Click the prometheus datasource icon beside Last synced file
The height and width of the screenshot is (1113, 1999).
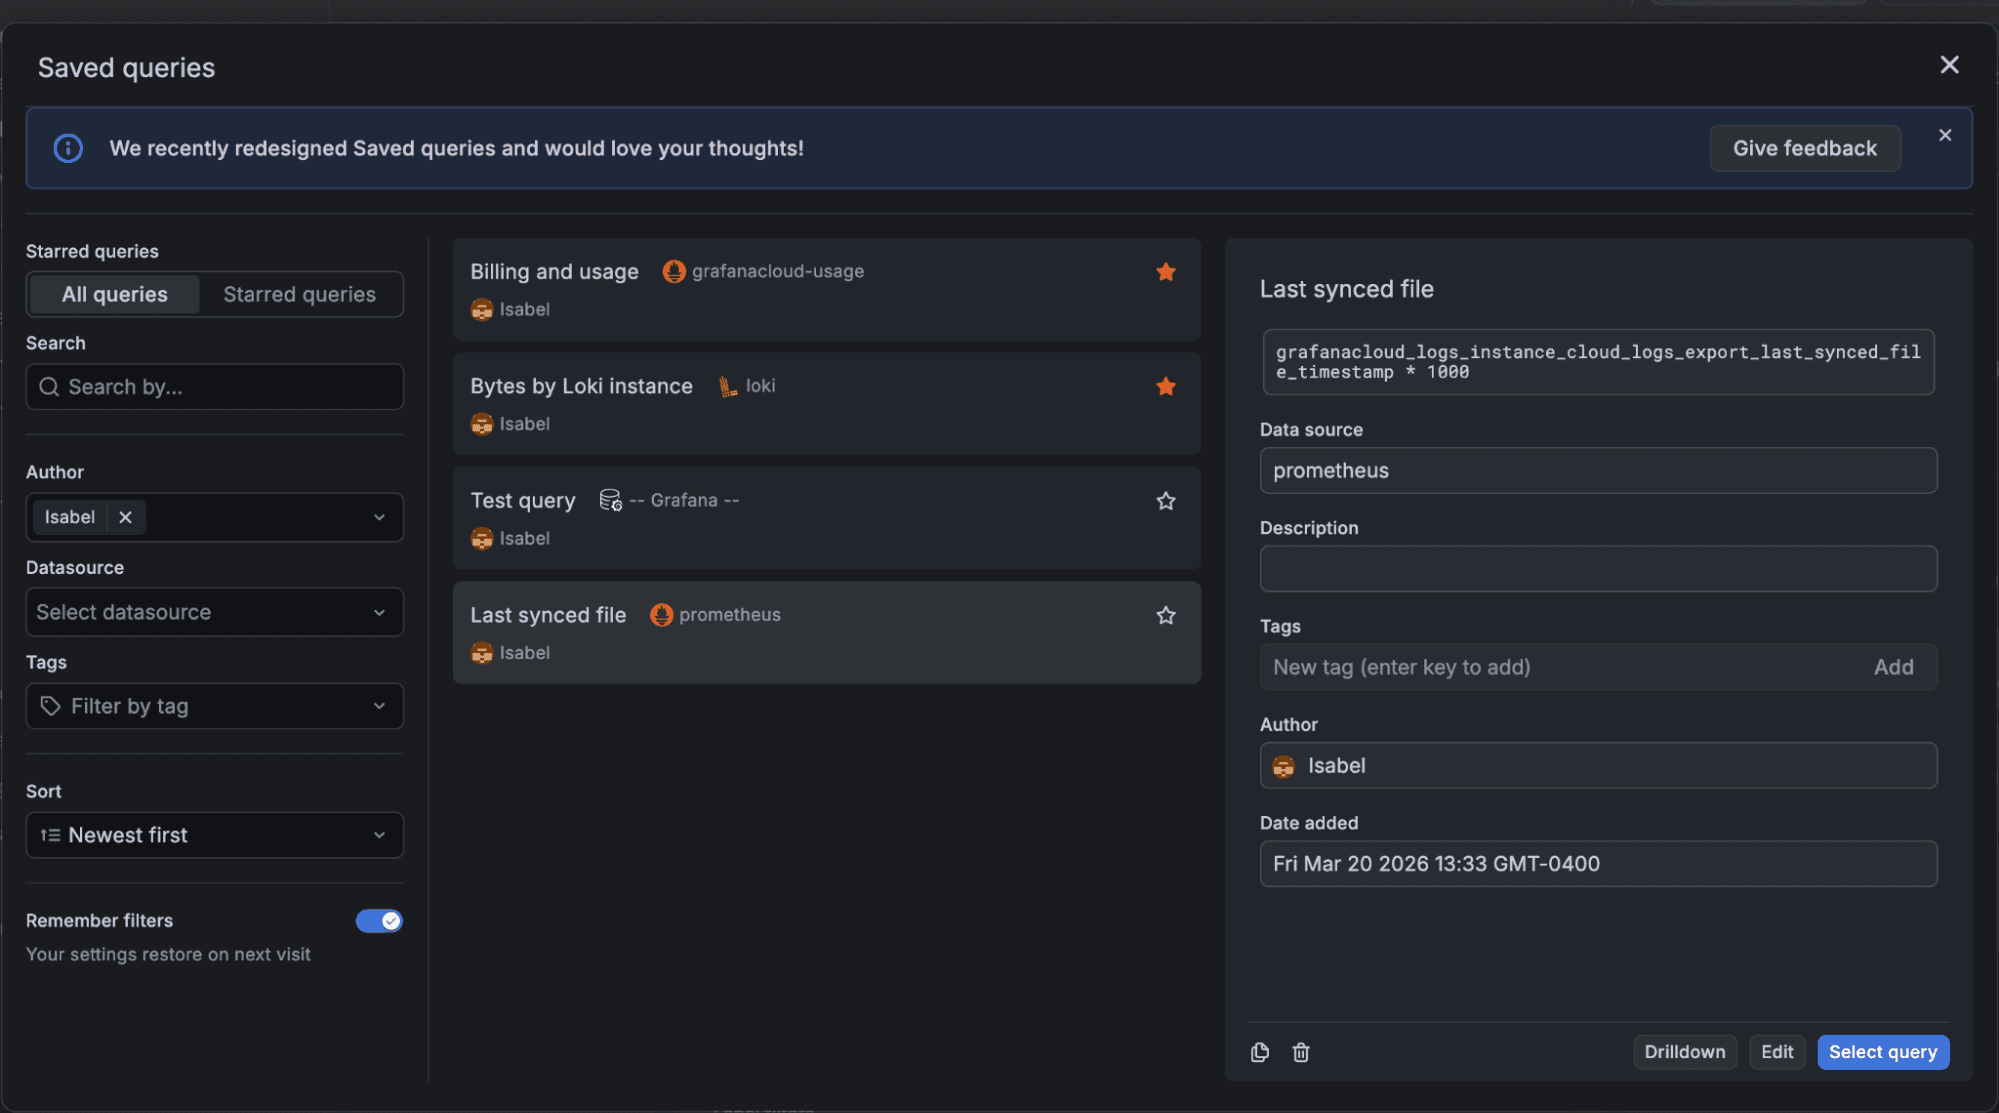click(662, 615)
